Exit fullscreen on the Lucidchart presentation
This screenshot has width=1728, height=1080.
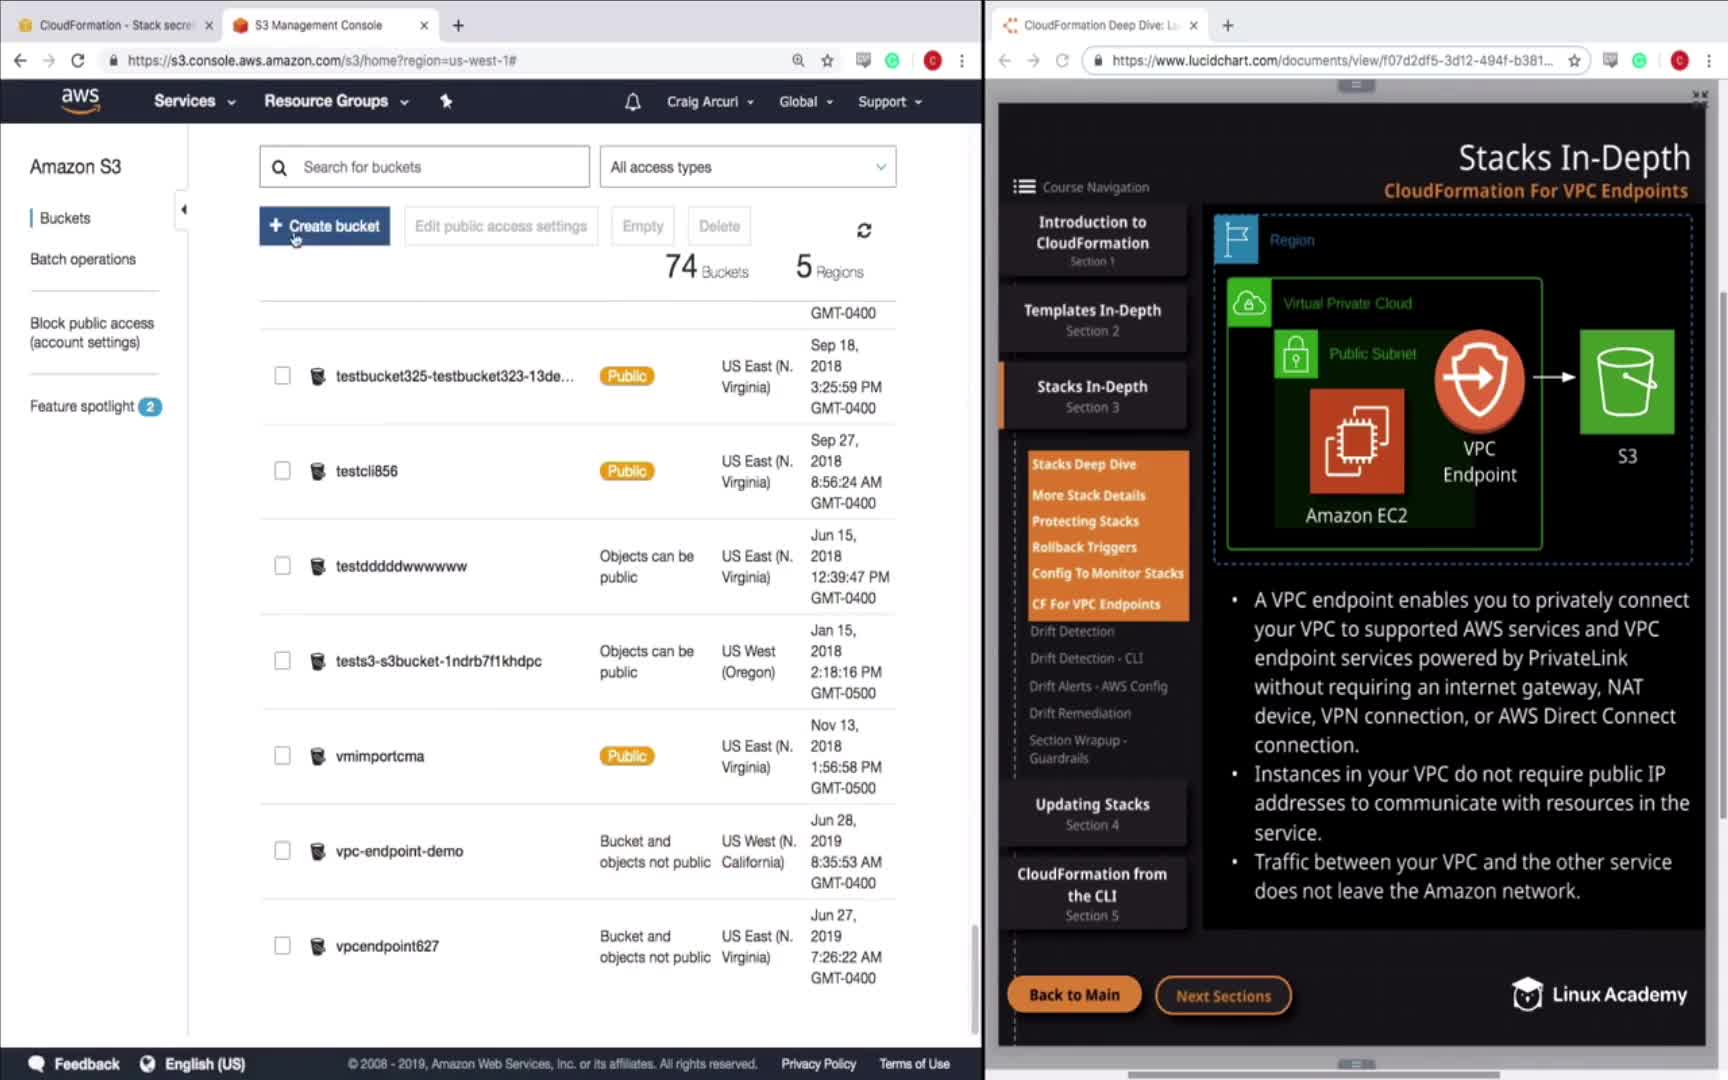click(1700, 96)
